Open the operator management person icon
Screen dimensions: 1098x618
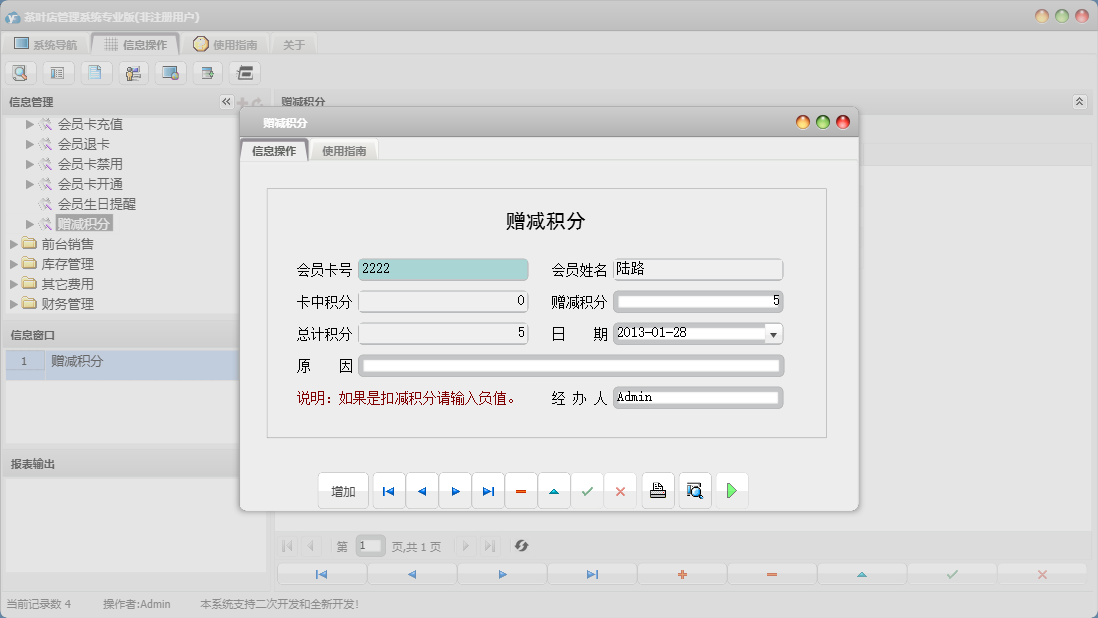(133, 72)
